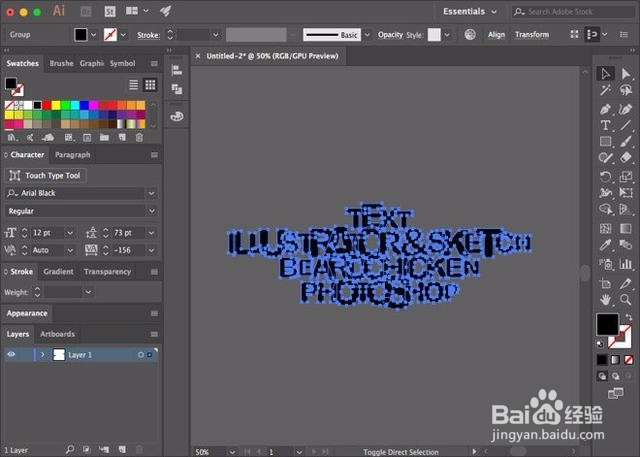Switch to the Brushes panel tab
640x457 pixels.
[x=62, y=63]
